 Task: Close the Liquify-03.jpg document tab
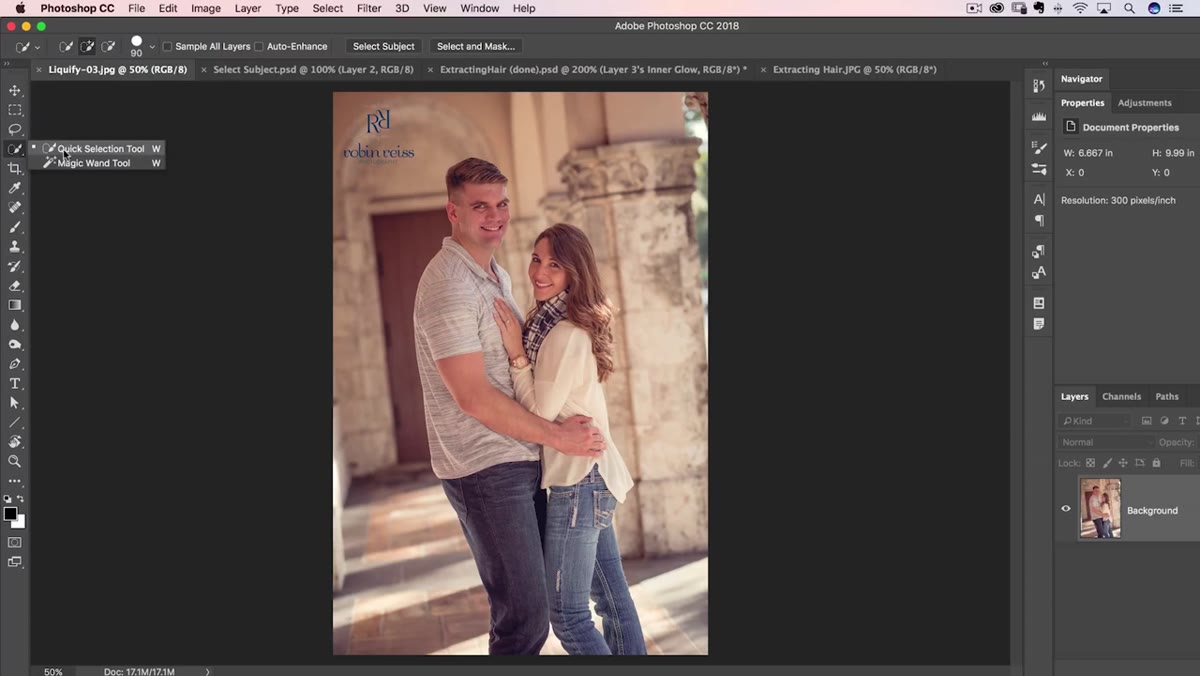[x=40, y=70]
